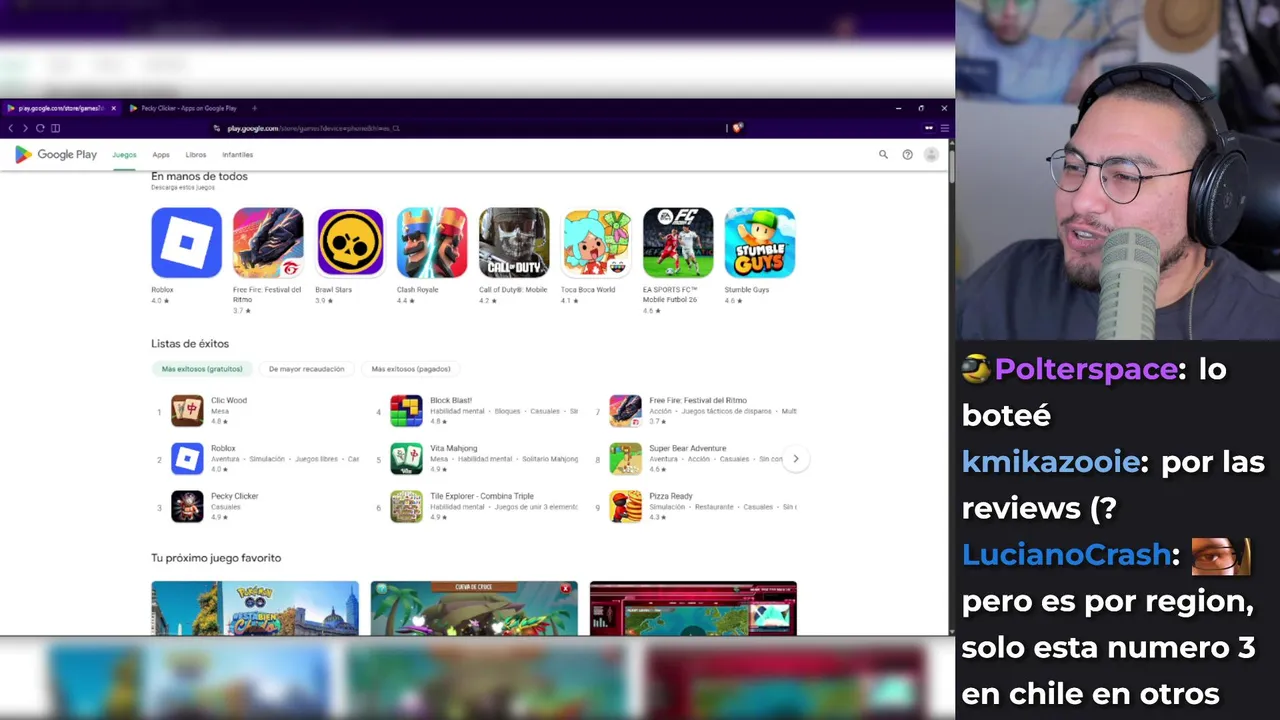Select the Más exitosos (pagados) chip
This screenshot has height=720, width=1280.
pyautogui.click(x=411, y=369)
